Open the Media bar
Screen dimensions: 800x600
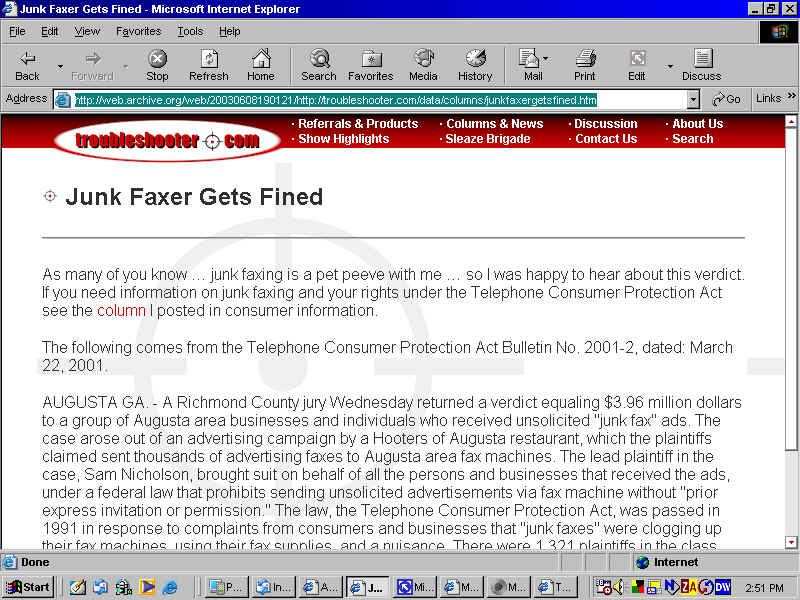423,65
